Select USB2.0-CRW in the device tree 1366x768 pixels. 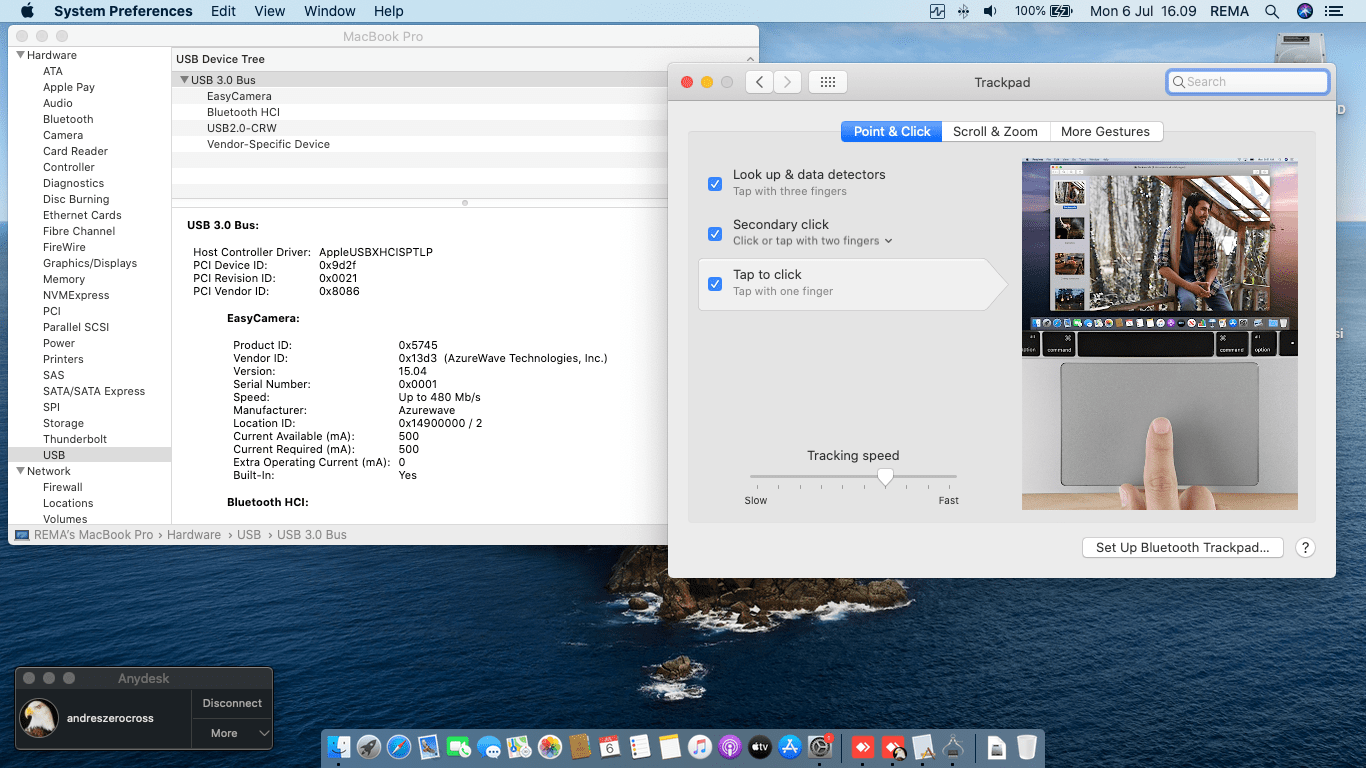click(242, 128)
